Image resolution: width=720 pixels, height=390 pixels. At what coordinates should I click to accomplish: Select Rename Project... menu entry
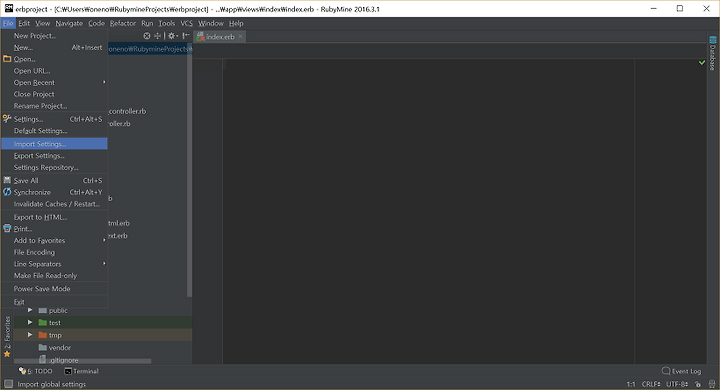click(x=54, y=106)
